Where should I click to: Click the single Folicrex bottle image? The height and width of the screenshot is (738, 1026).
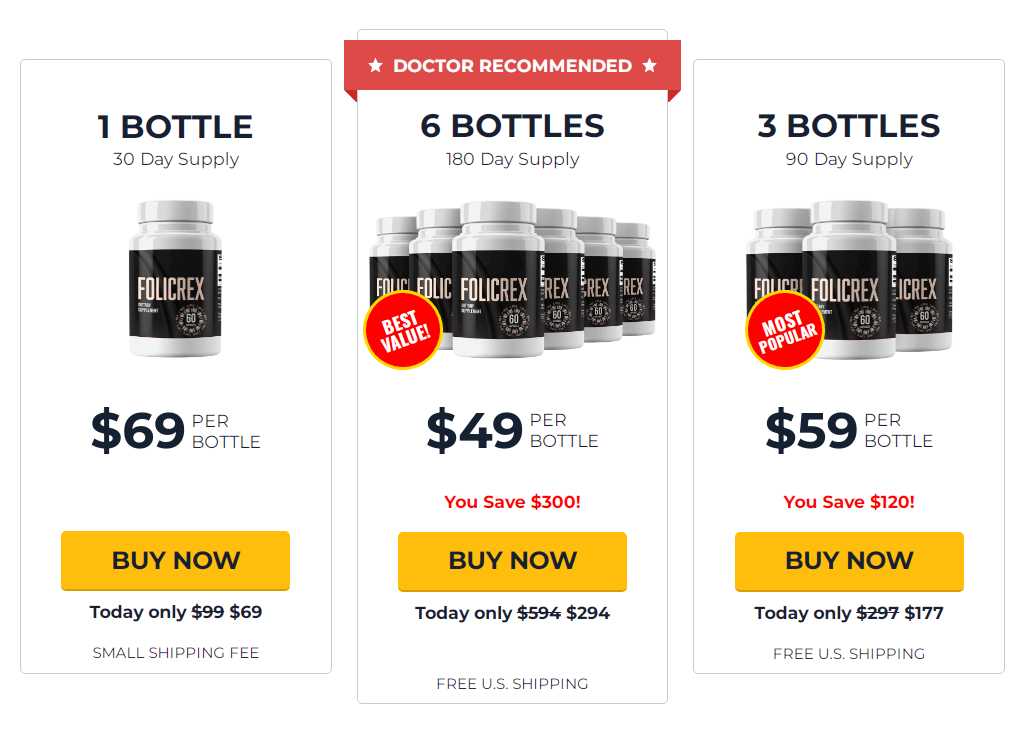pos(175,279)
